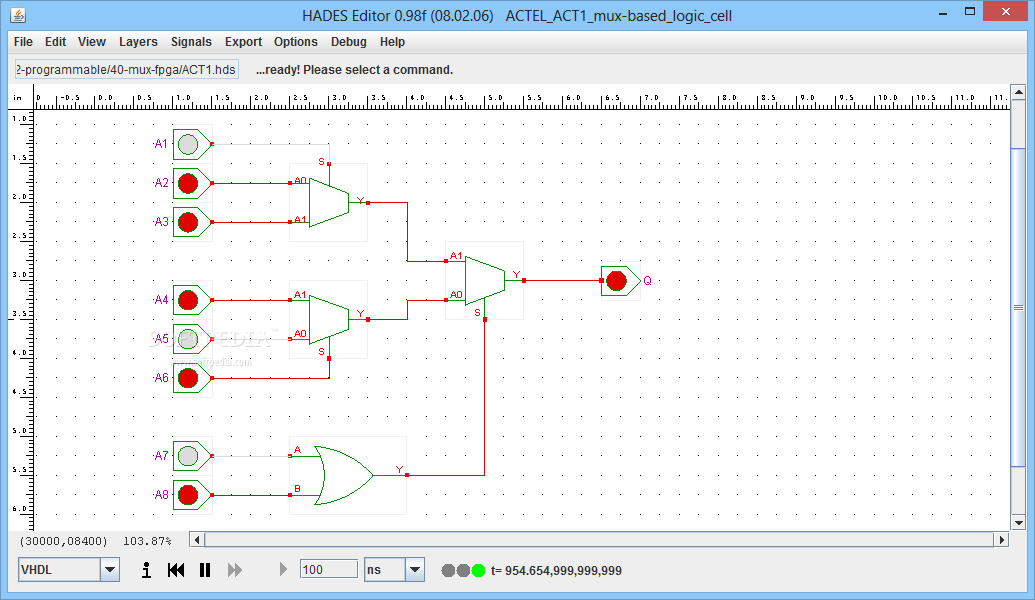
Task: Open the Export menu item
Action: pyautogui.click(x=243, y=42)
